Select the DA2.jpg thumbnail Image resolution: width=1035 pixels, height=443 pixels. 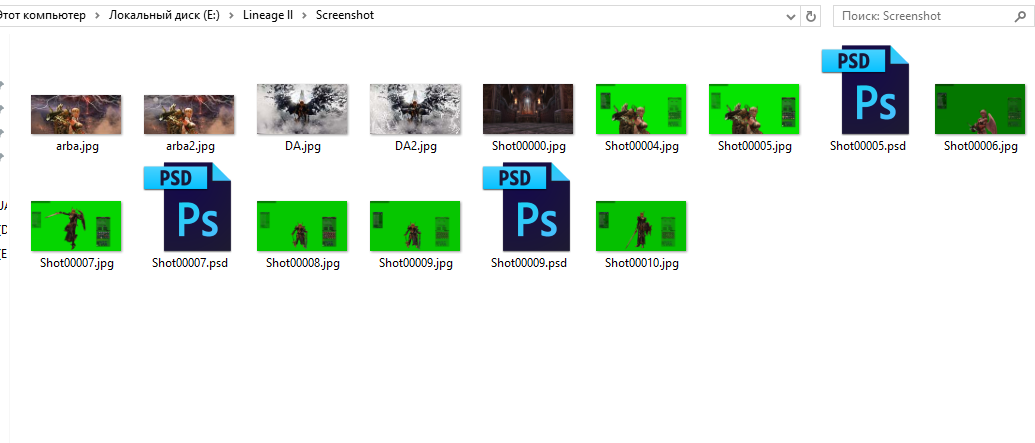(x=415, y=109)
